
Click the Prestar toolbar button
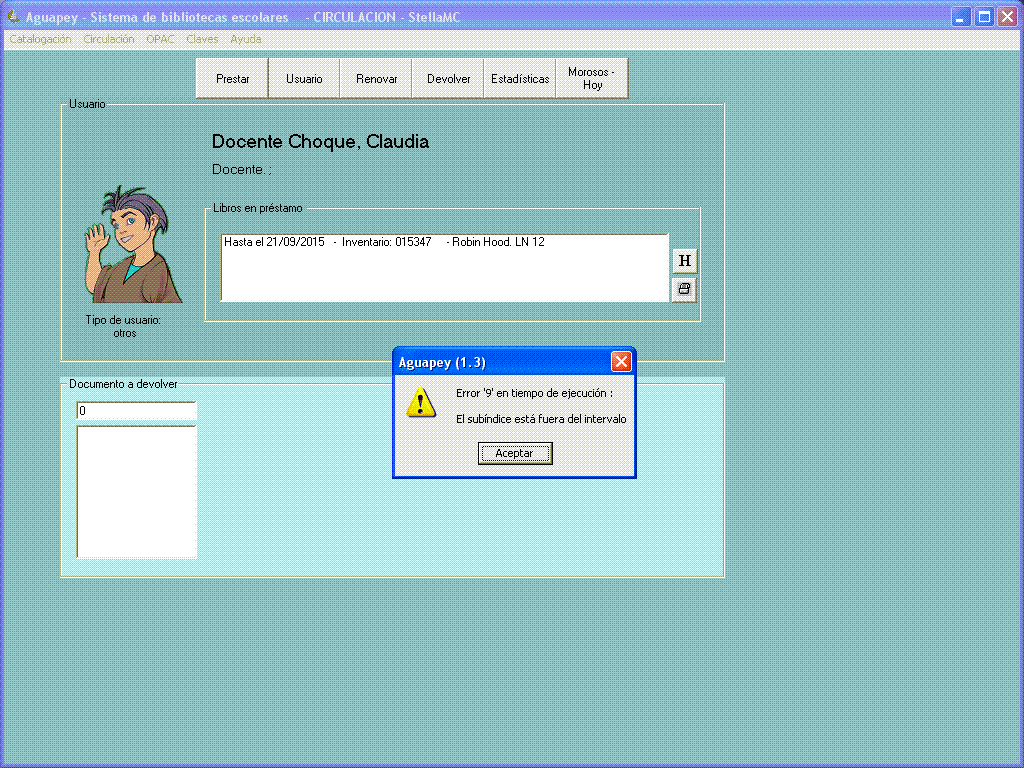pyautogui.click(x=232, y=79)
